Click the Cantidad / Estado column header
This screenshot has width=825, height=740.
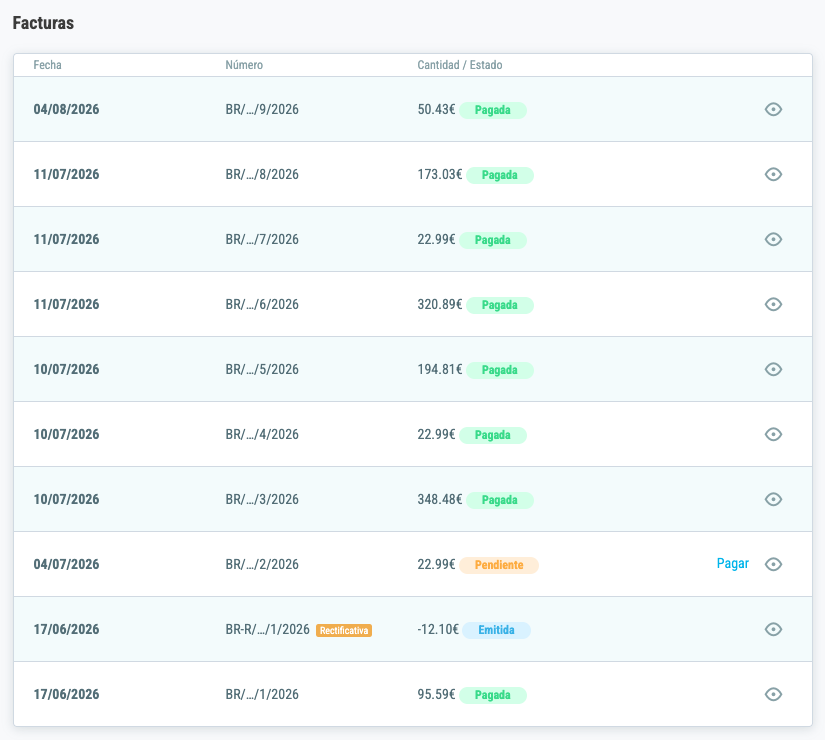(x=460, y=65)
